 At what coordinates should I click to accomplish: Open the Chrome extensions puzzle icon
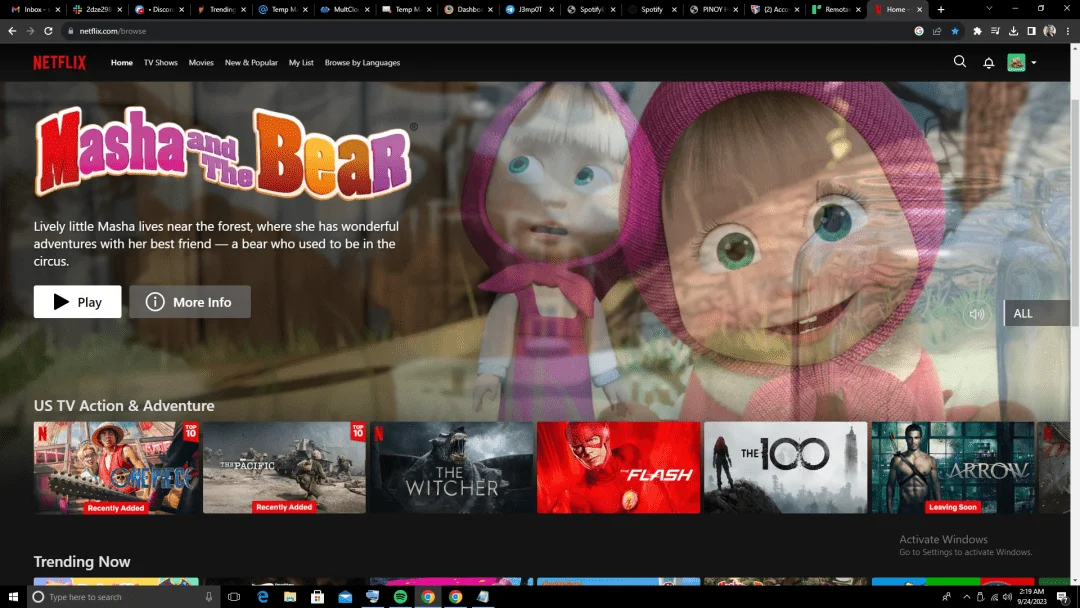coord(977,31)
